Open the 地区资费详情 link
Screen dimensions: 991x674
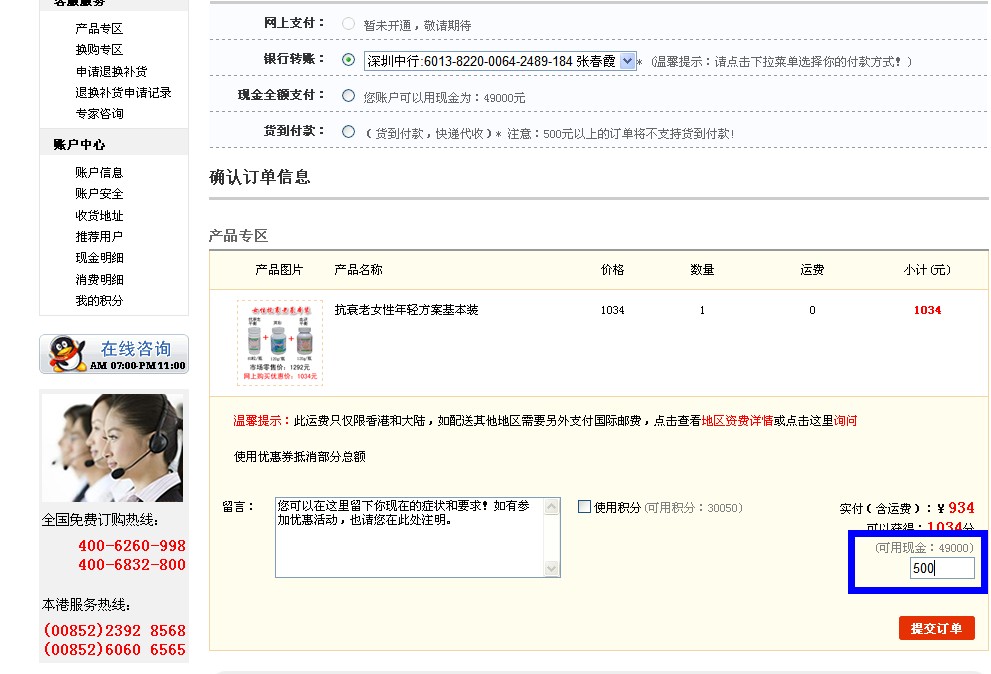[737, 420]
